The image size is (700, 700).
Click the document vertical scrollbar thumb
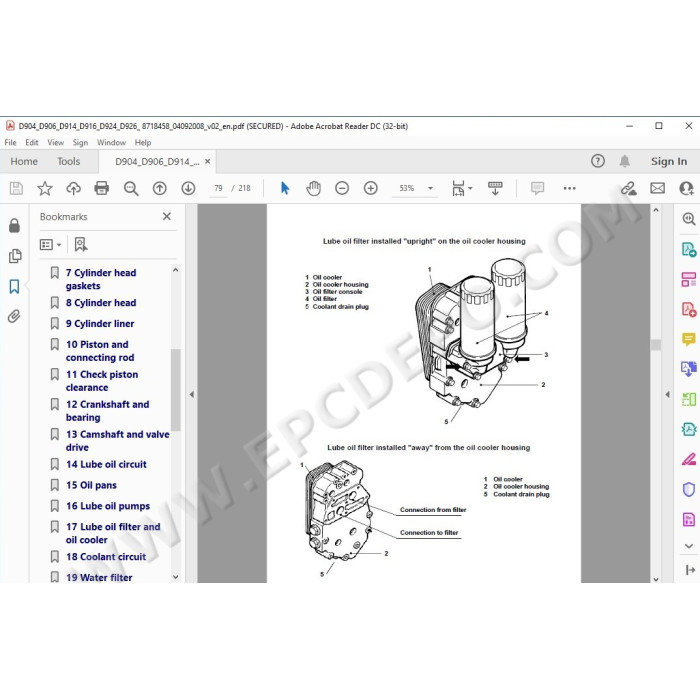click(x=656, y=345)
